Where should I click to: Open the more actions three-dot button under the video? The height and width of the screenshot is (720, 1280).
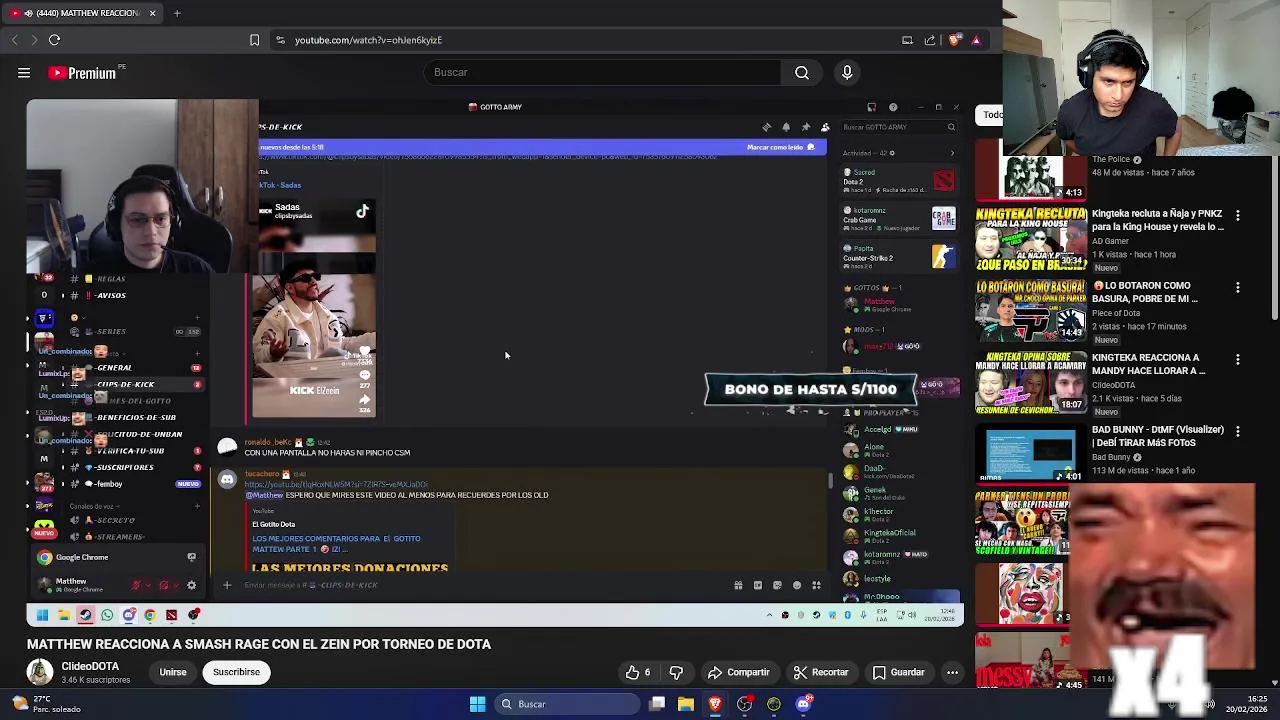pos(952,673)
